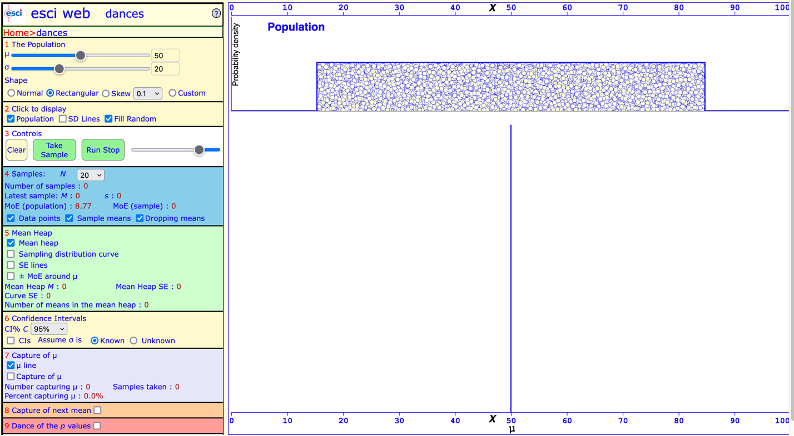794x436 pixels.
Task: Click the Take Sample button
Action: pyautogui.click(x=54, y=150)
